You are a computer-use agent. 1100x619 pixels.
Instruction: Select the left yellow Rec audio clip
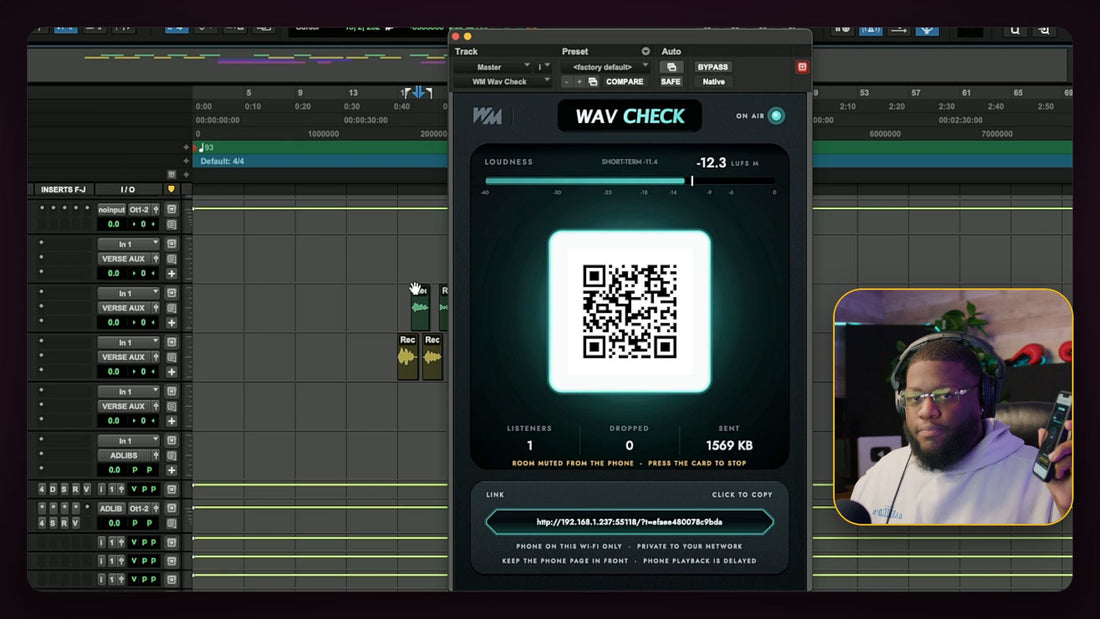pyautogui.click(x=408, y=357)
